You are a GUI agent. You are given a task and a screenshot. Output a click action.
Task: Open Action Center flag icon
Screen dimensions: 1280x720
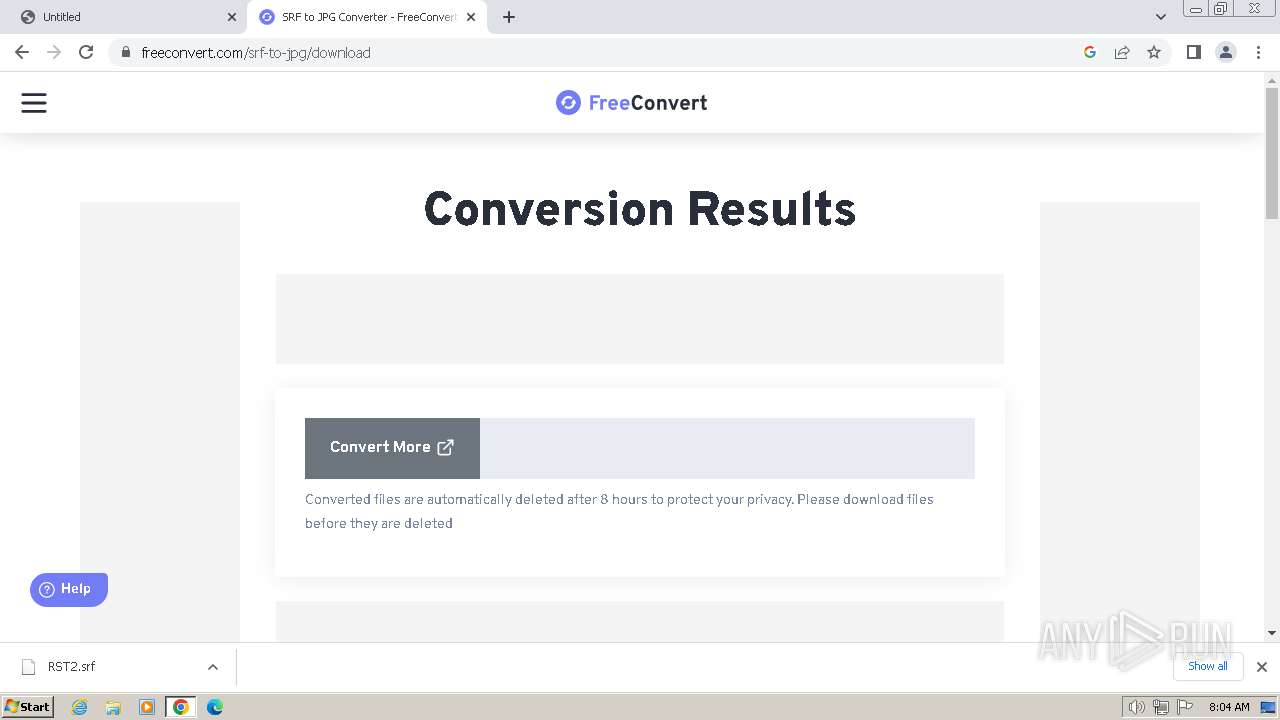[x=1185, y=707]
